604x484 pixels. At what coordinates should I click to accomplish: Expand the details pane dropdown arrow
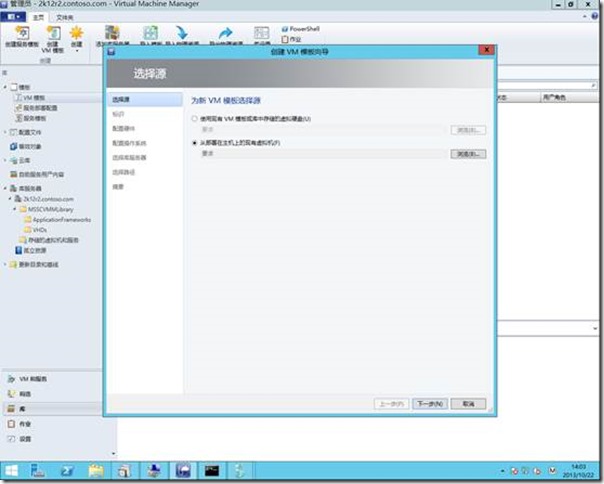595,329
